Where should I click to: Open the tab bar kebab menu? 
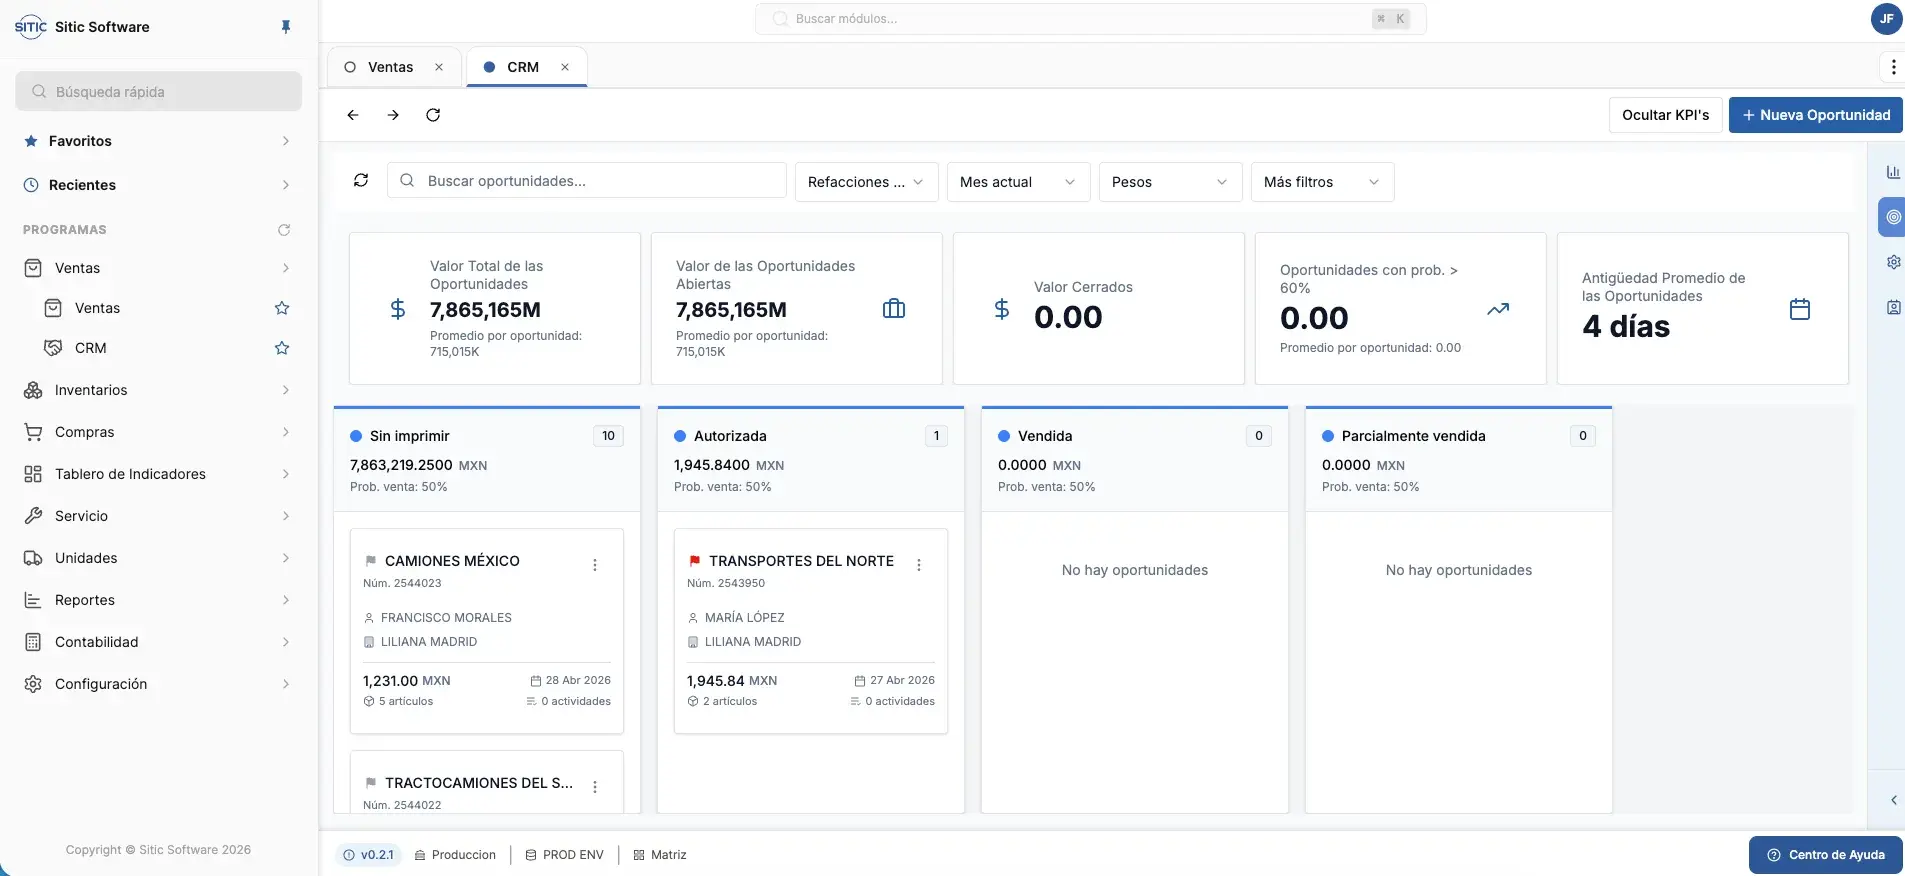[1893, 67]
